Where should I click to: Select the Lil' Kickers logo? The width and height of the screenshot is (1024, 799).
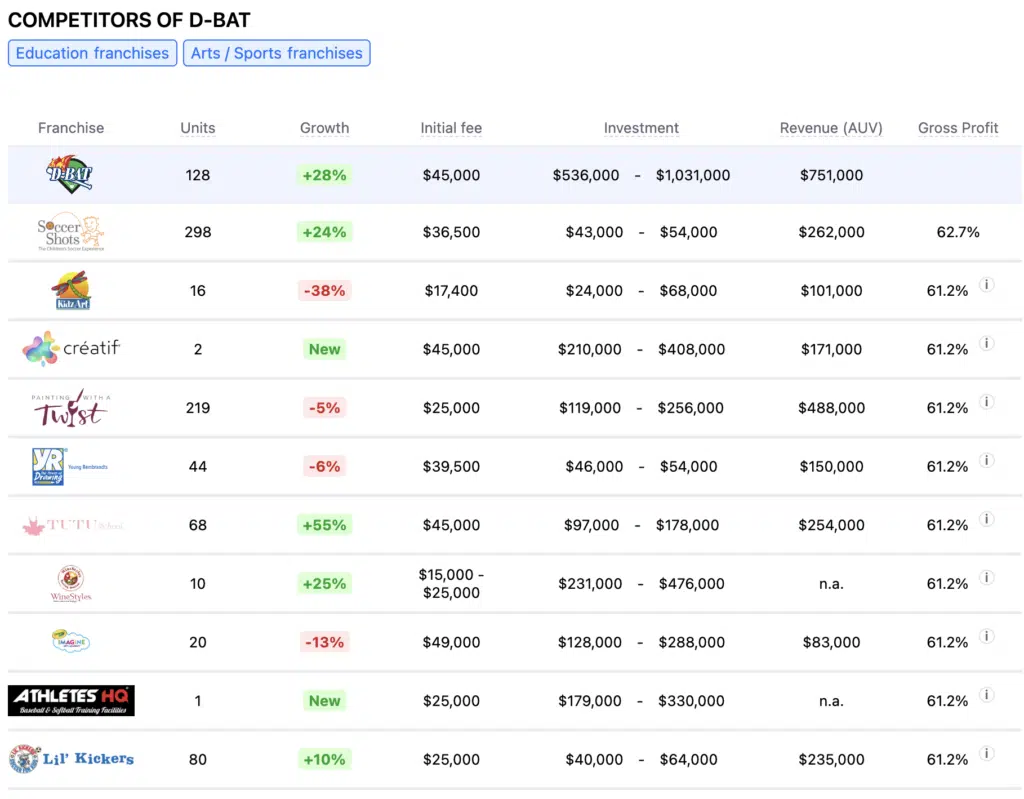71,758
